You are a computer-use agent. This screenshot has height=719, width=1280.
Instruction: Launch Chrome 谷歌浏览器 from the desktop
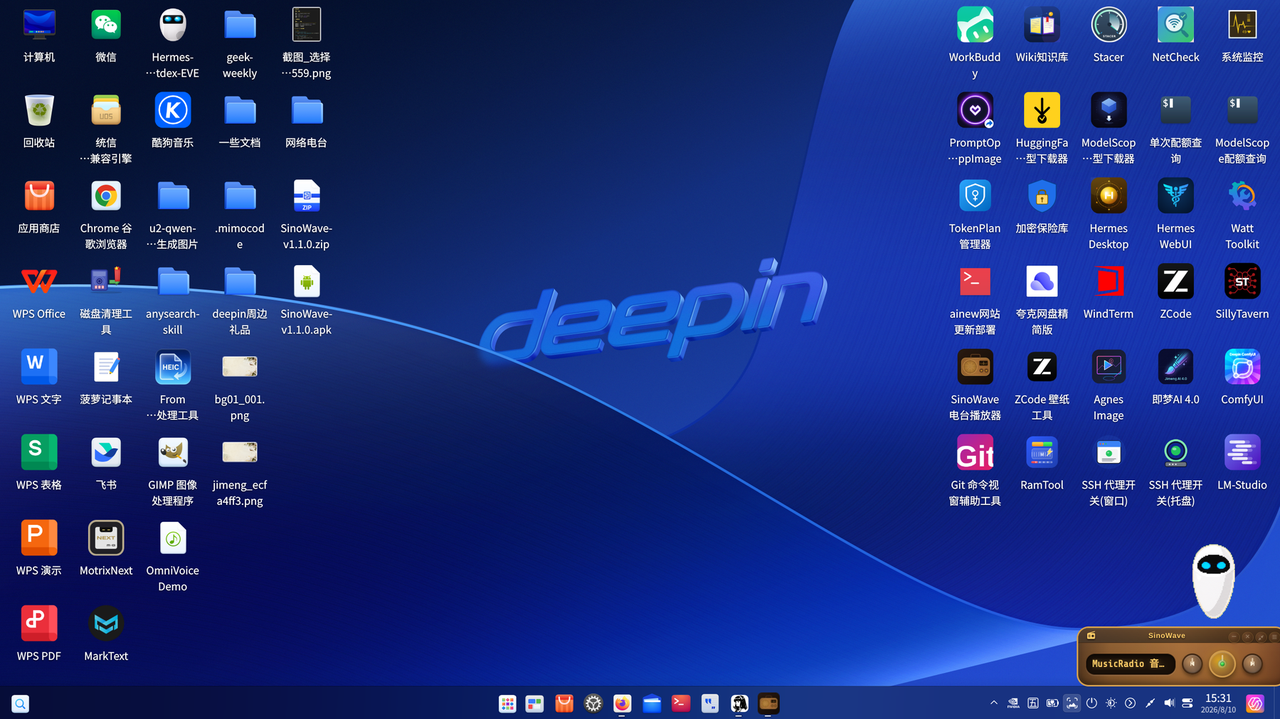click(106, 196)
